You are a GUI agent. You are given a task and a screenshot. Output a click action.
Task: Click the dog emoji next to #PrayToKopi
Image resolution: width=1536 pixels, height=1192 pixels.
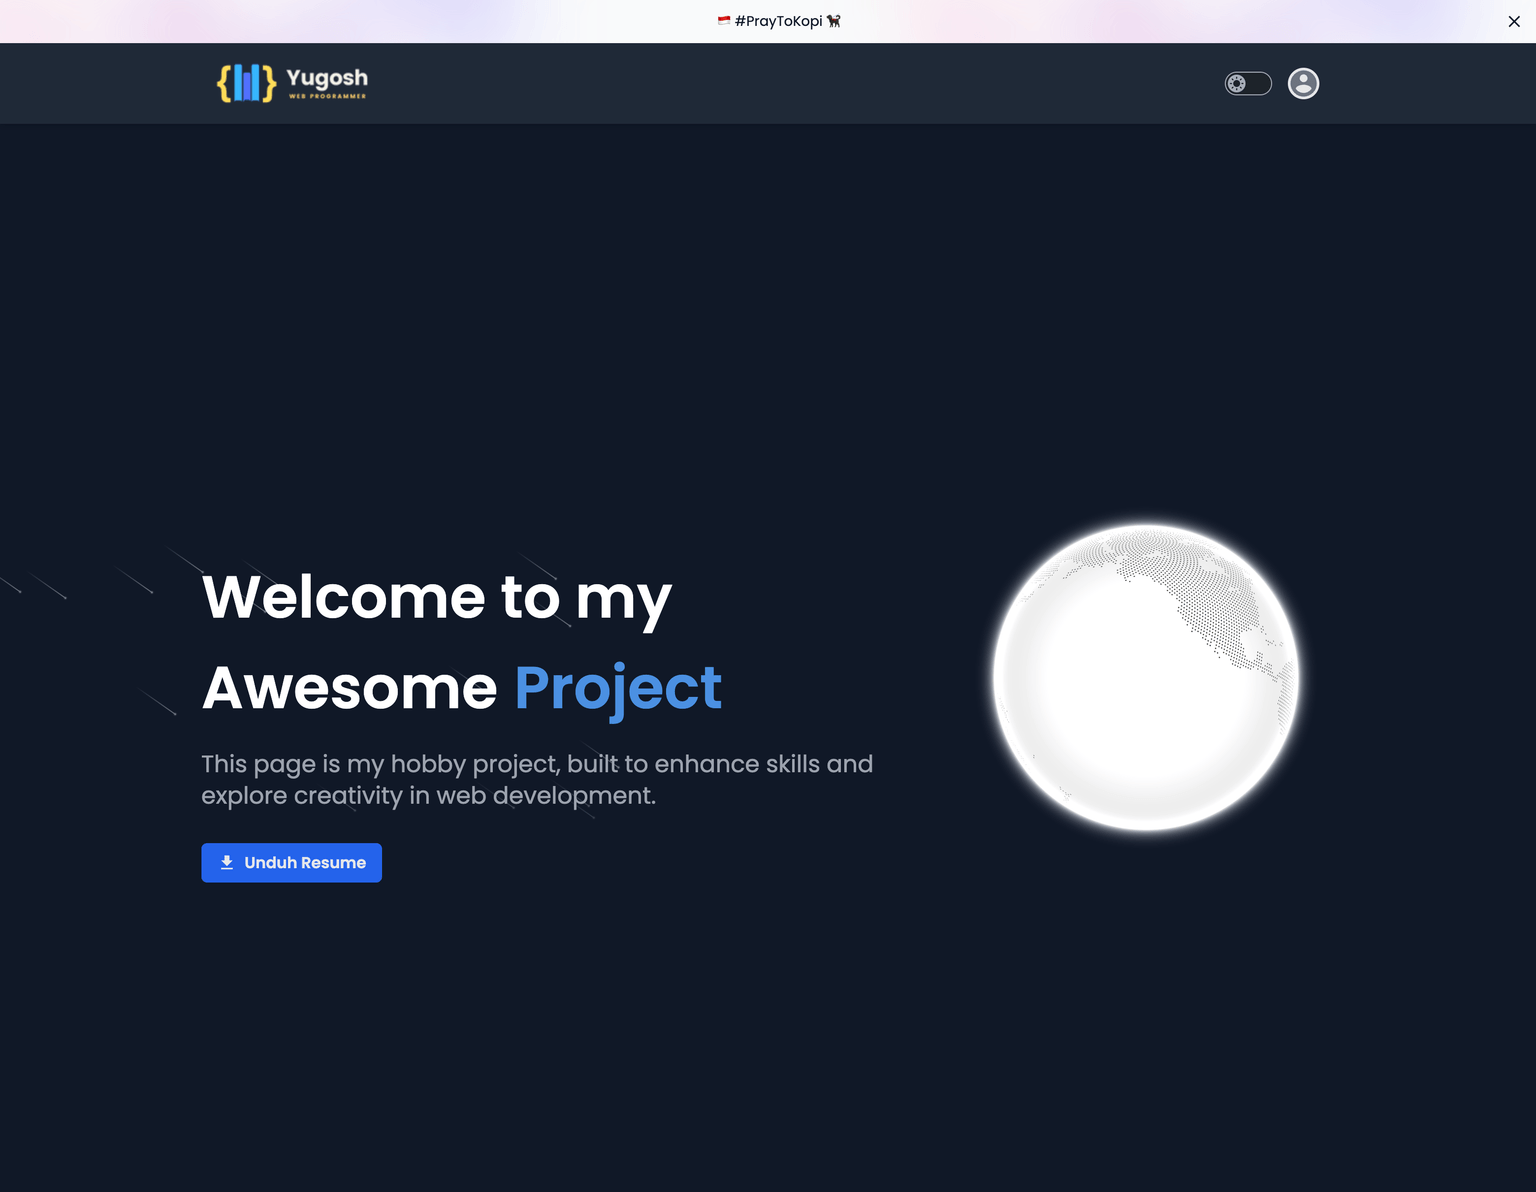[x=833, y=20]
